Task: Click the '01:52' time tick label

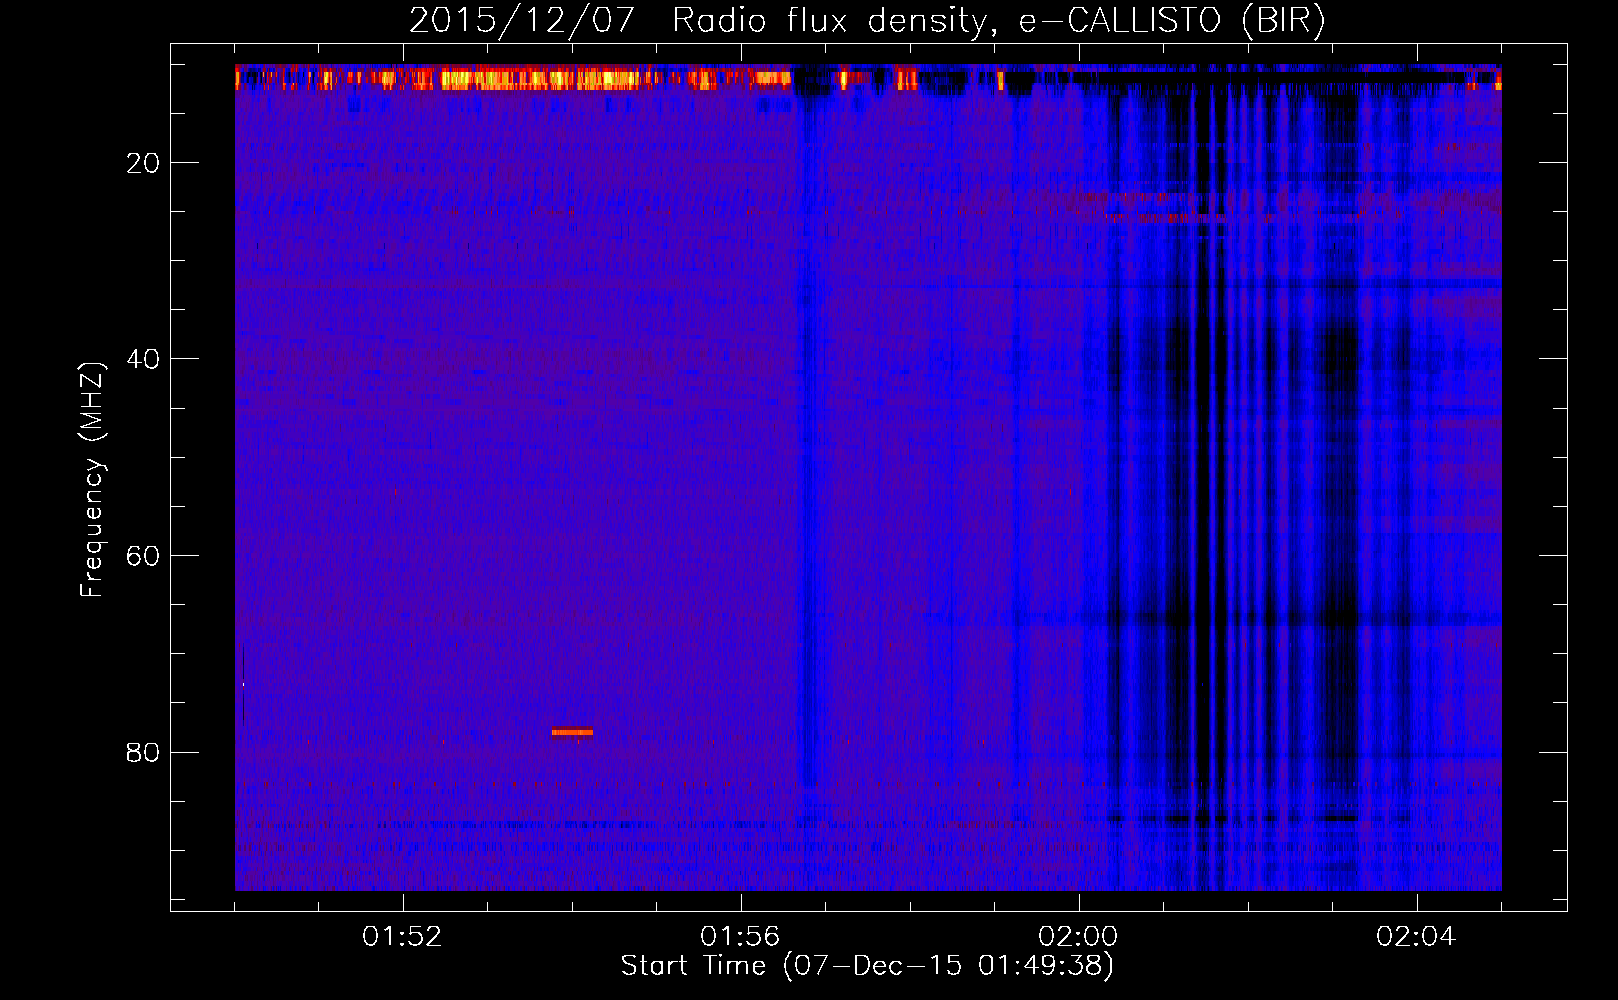Action: (402, 937)
